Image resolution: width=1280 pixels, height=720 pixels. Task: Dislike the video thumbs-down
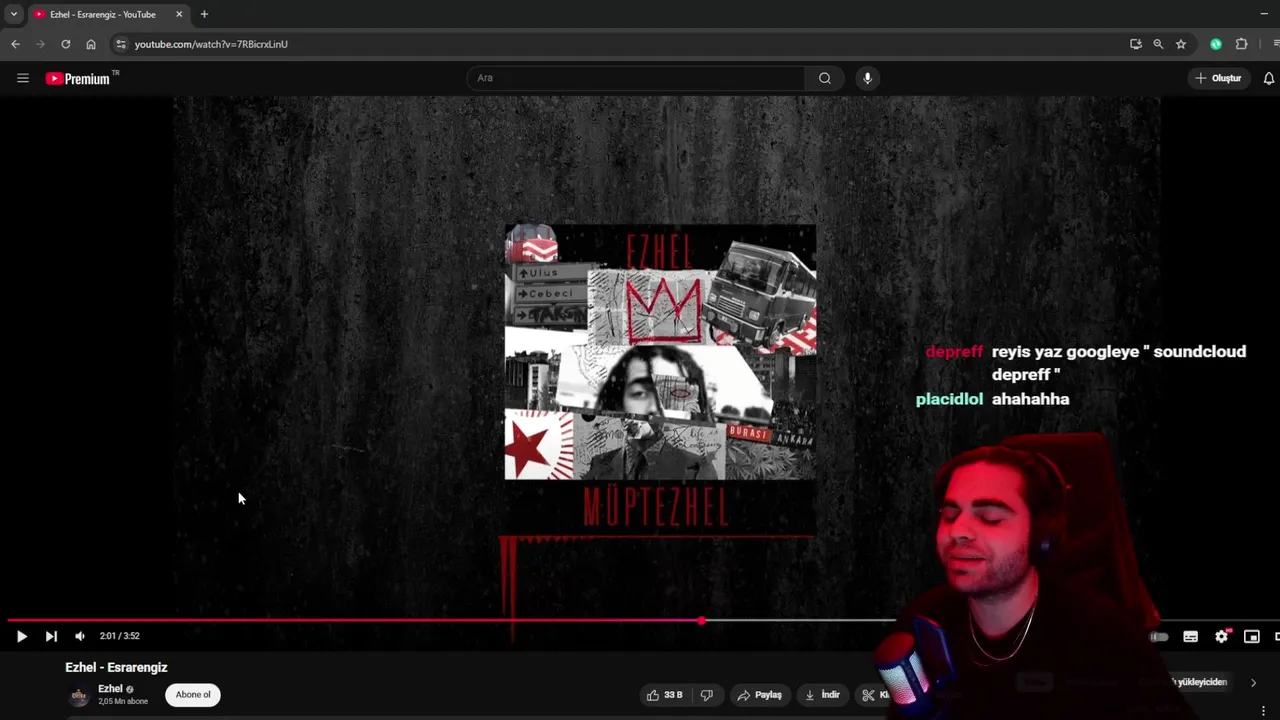(707, 695)
